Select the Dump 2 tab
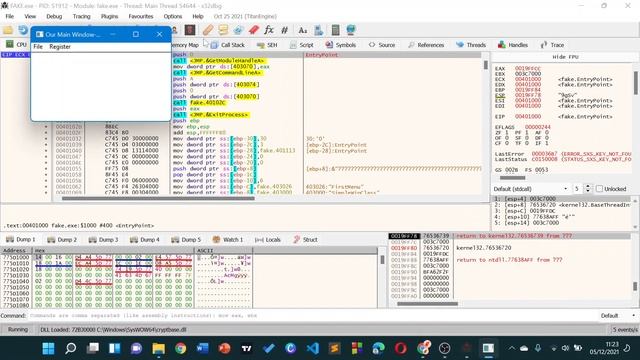 coord(62,240)
